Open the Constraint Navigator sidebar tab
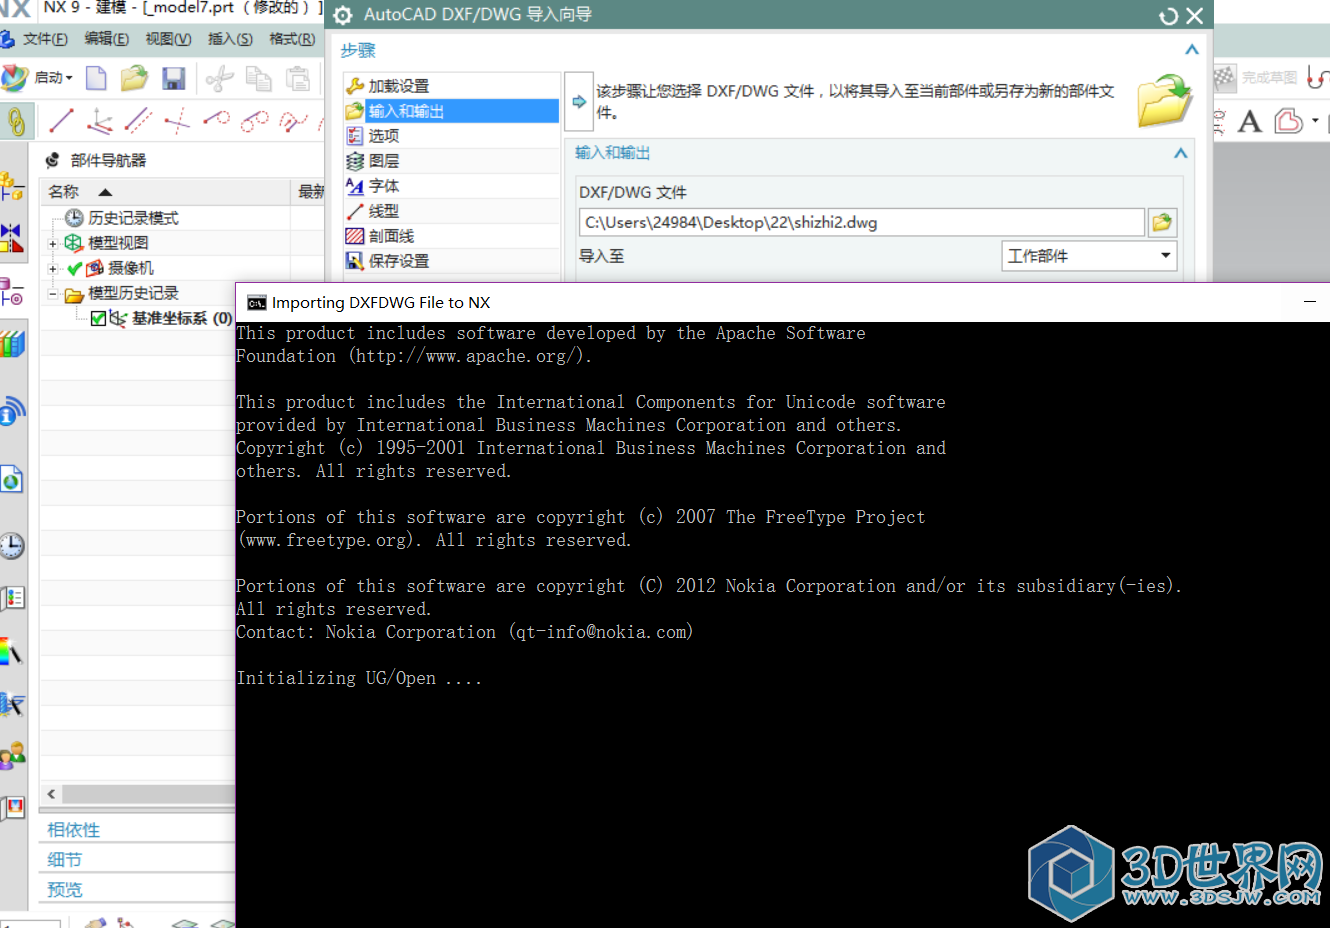 (x=12, y=239)
